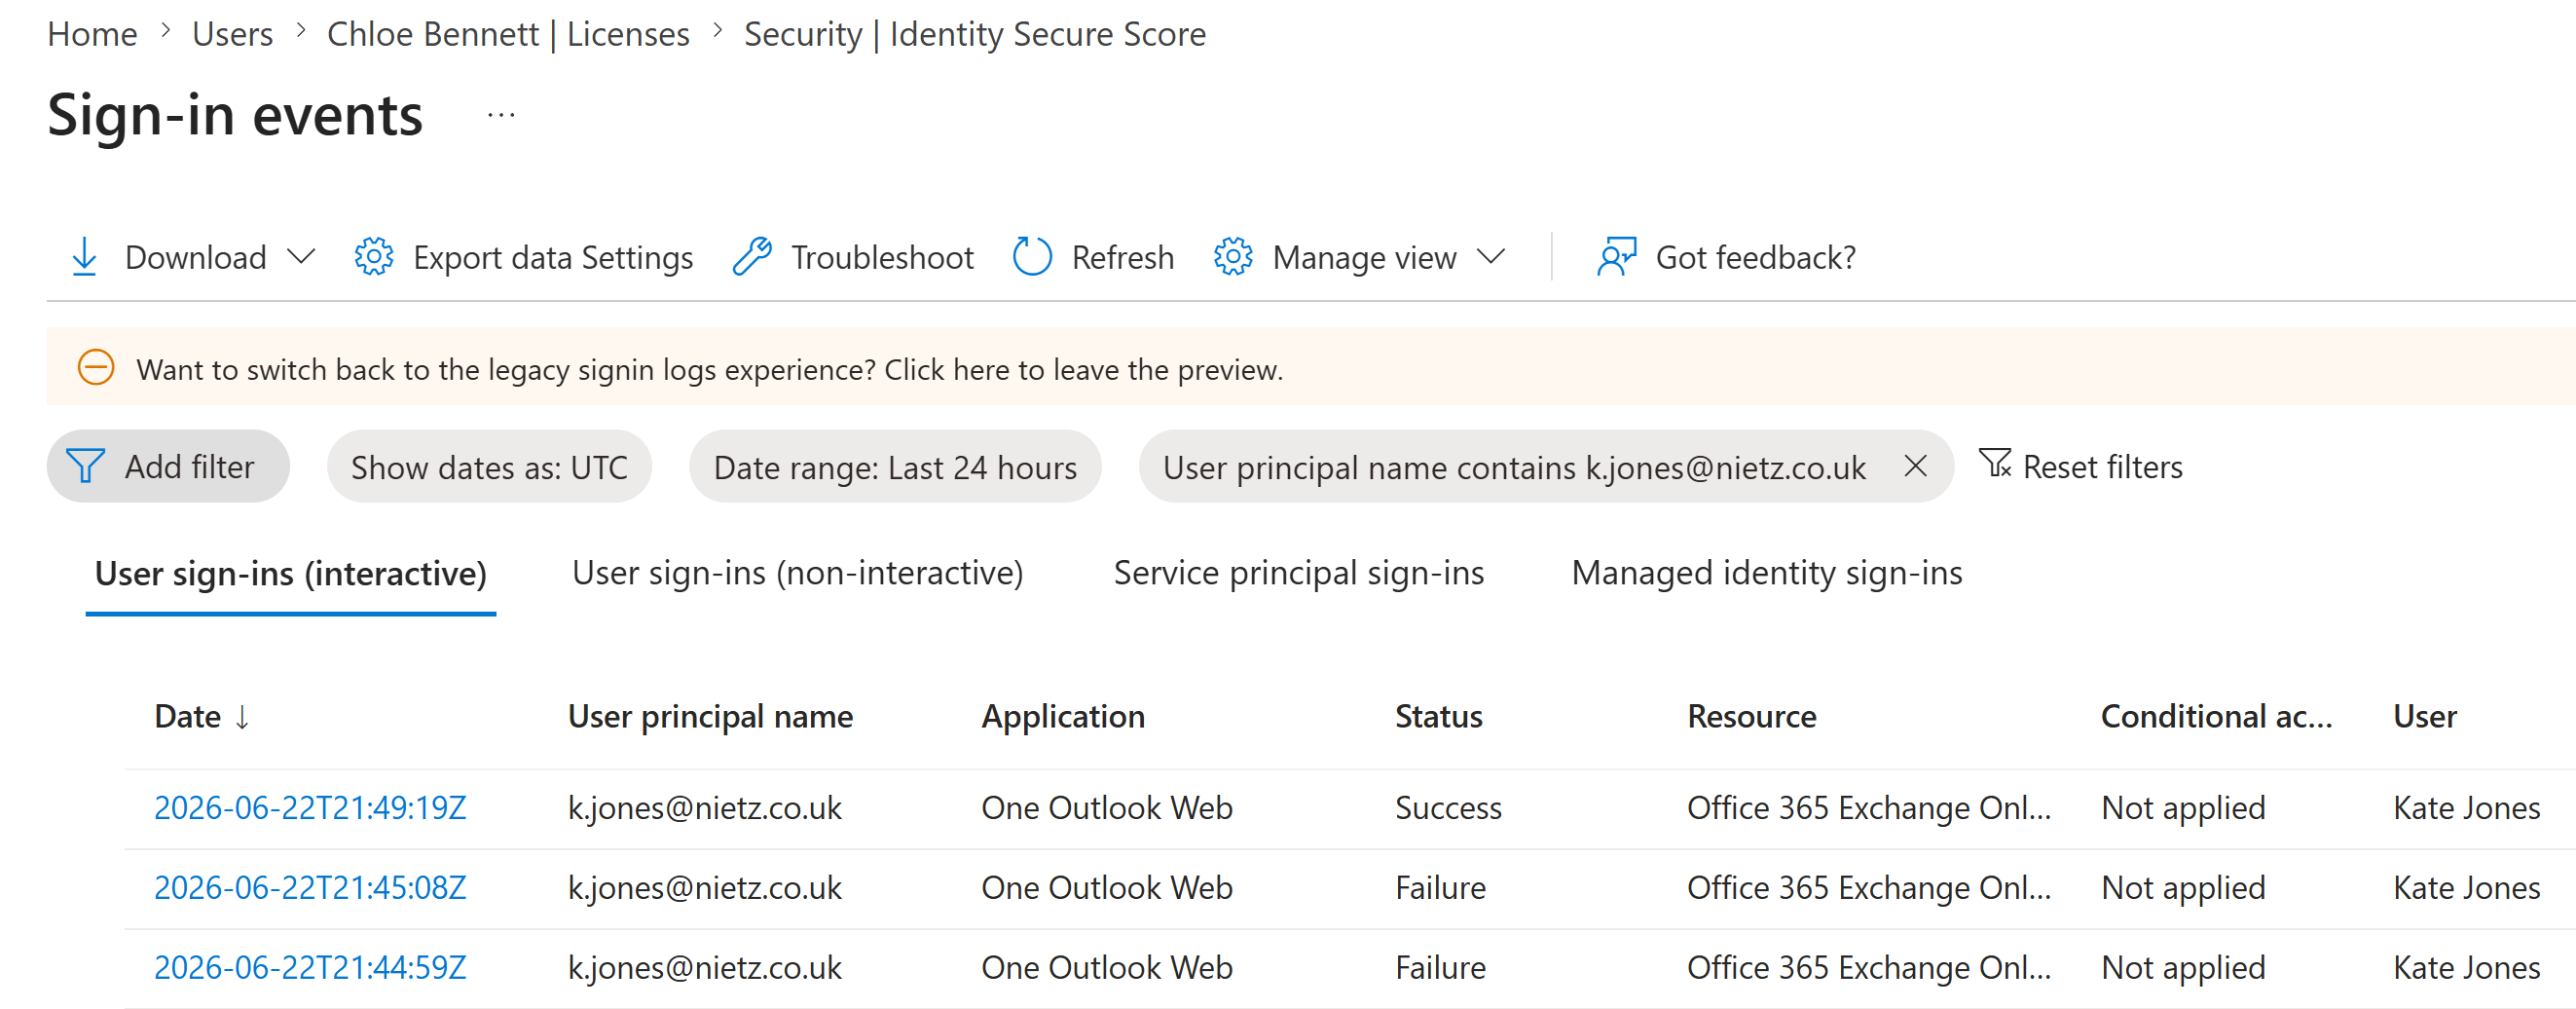Viewport: 2576px width, 1009px height.
Task: Sort by User column header
Action: [2424, 716]
